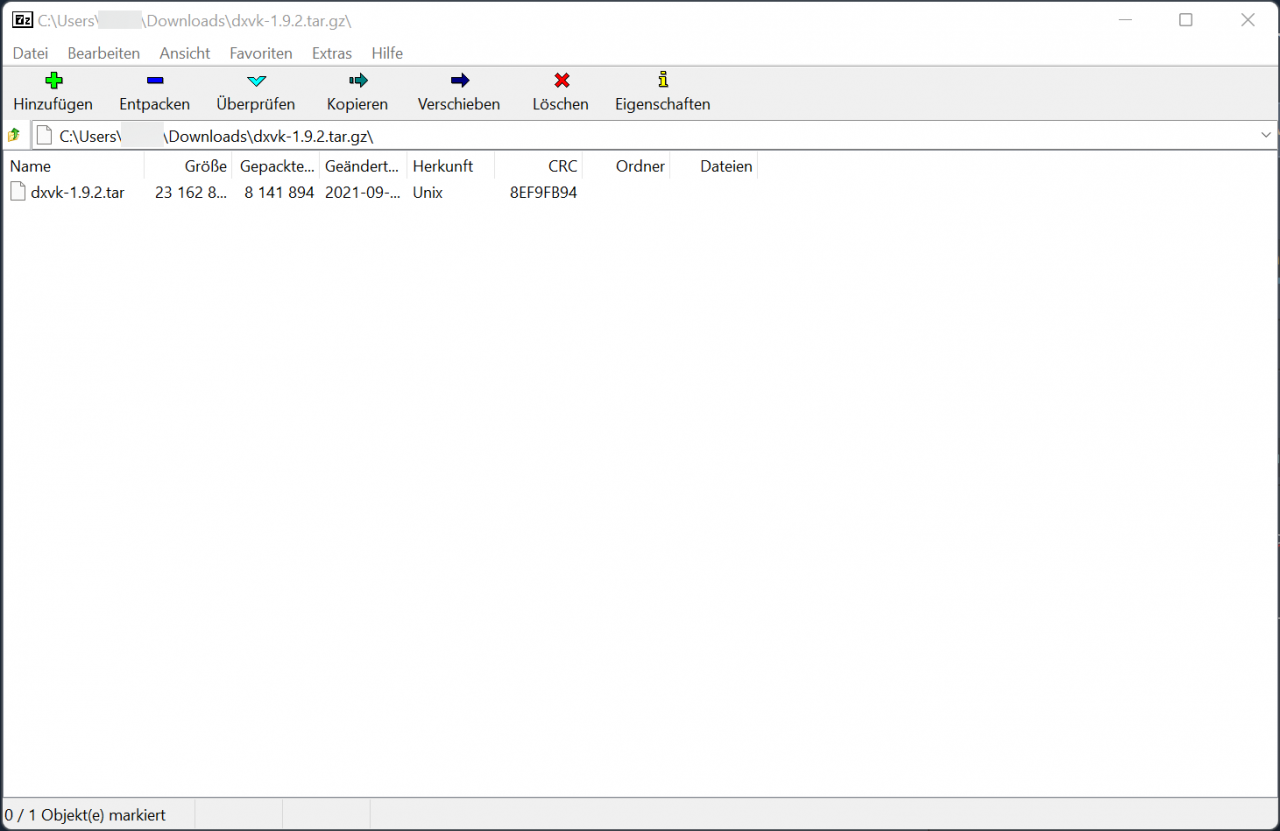Select the dxvk-1.9.2.tar file entry
The image size is (1280, 831).
[x=77, y=193]
